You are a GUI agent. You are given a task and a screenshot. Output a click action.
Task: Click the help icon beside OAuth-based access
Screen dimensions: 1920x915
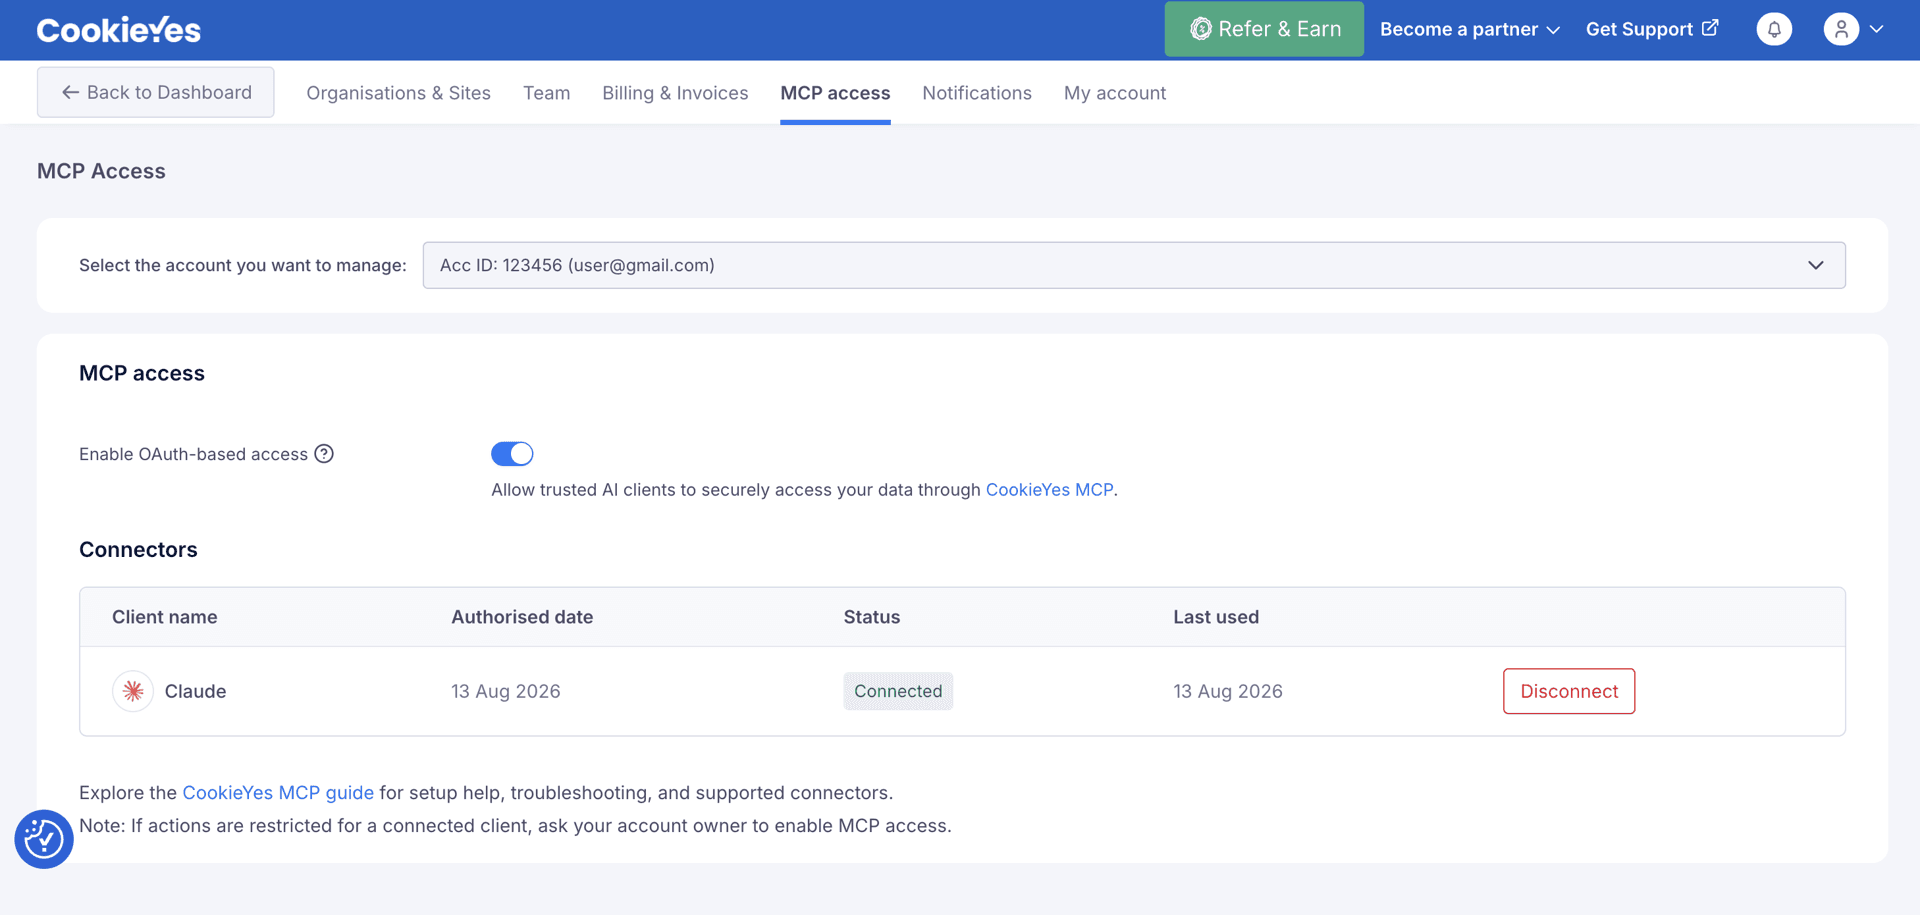324,454
